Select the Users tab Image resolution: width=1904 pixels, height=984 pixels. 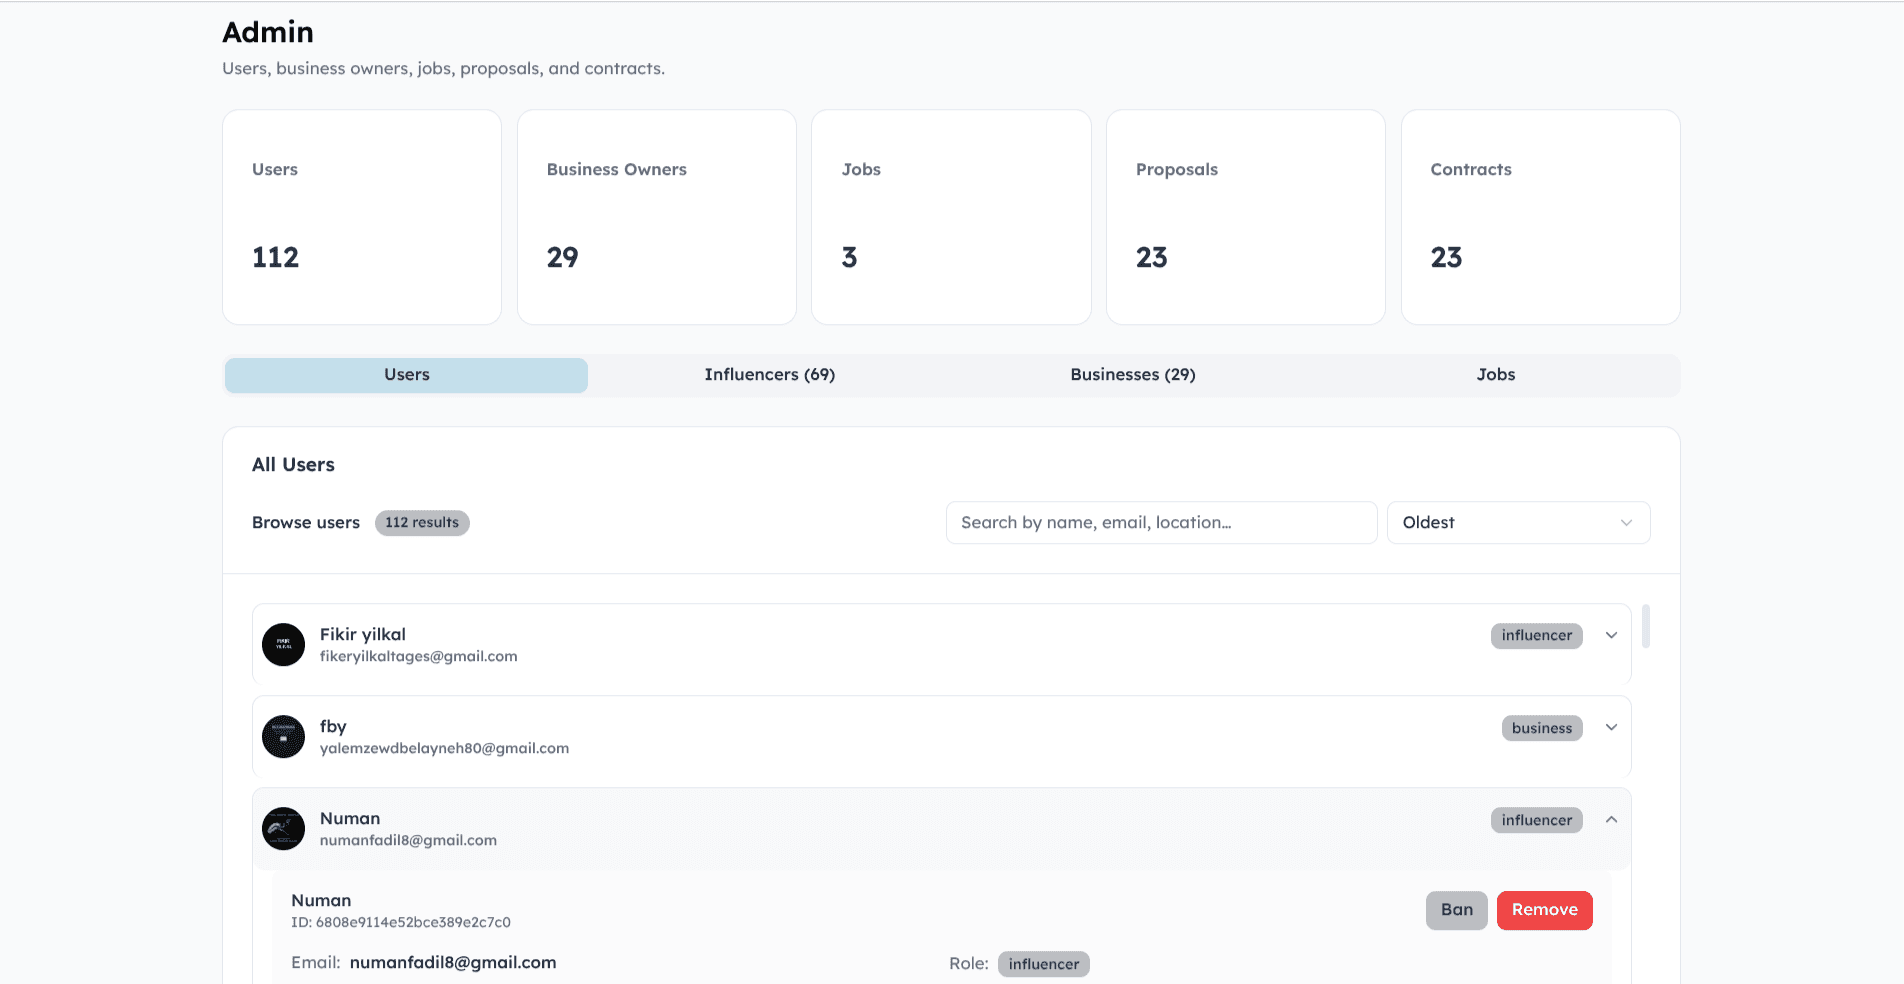[406, 375]
